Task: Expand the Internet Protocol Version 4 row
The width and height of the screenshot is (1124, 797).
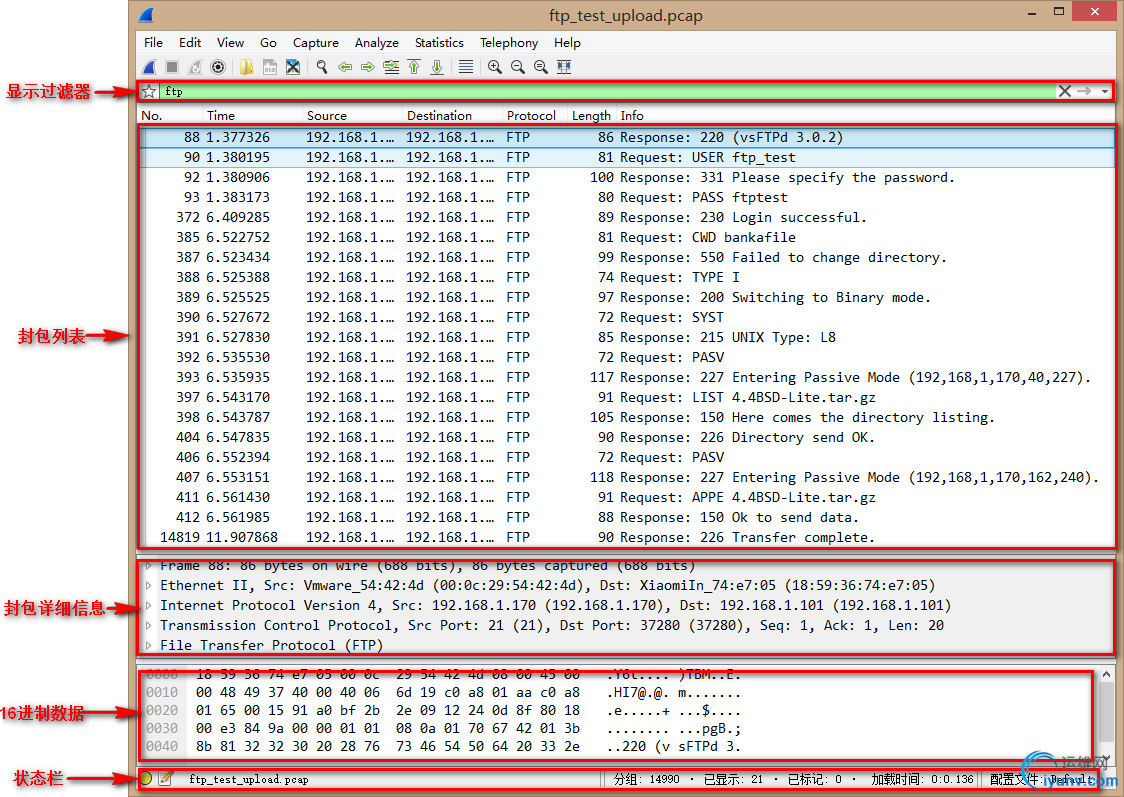Action: point(148,606)
